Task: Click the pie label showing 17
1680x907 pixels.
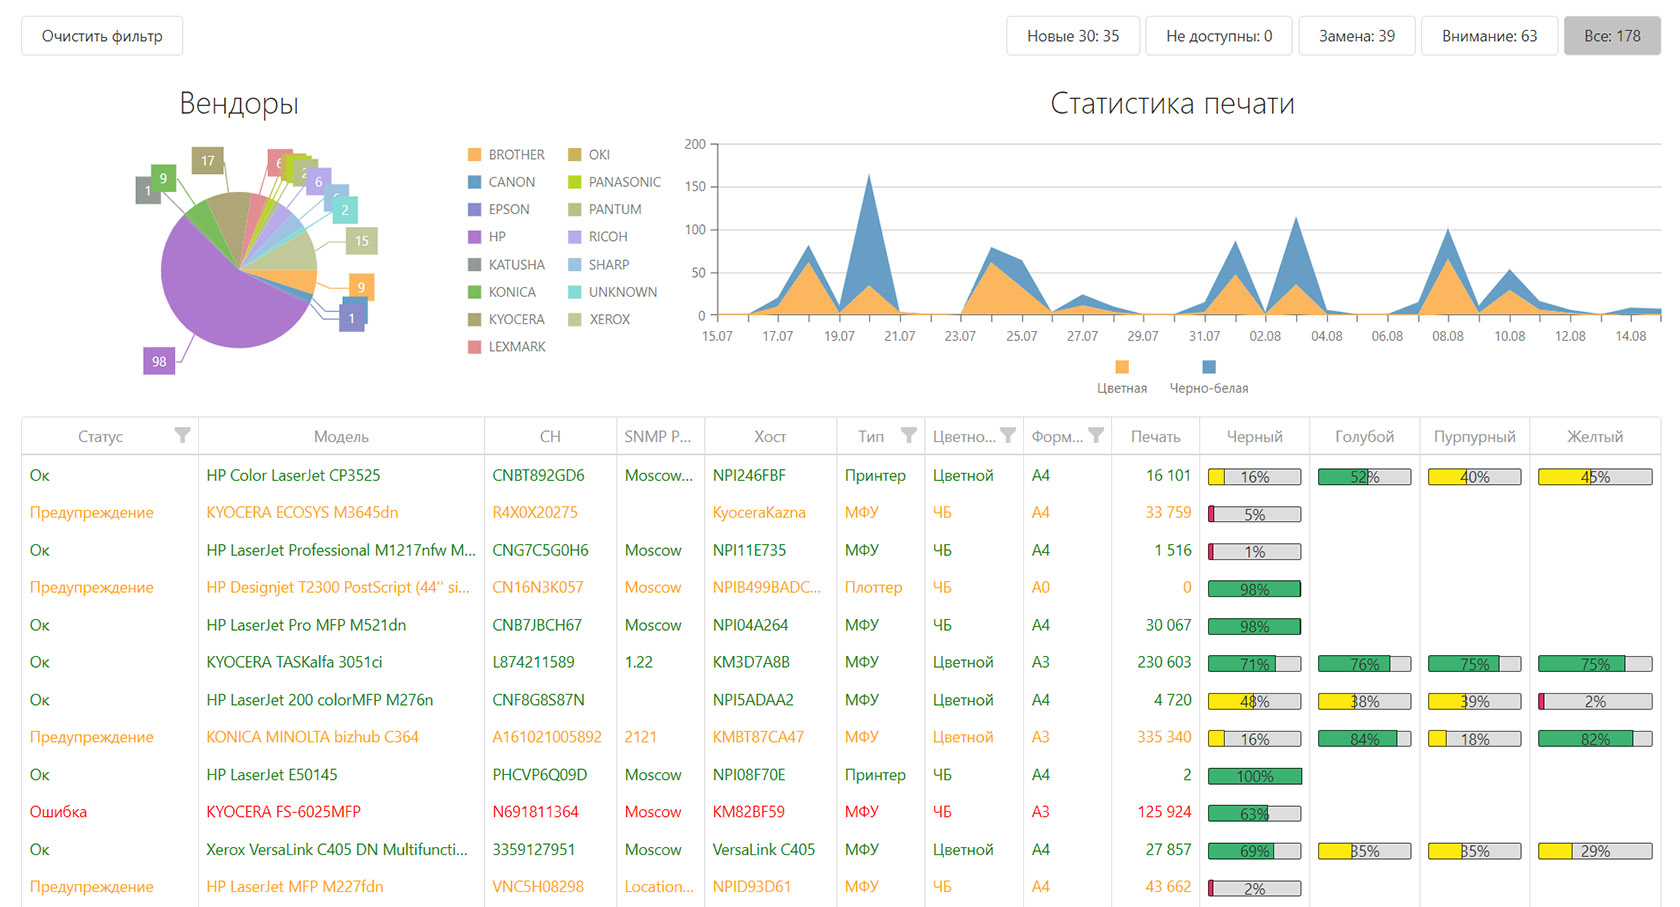Action: point(207,160)
